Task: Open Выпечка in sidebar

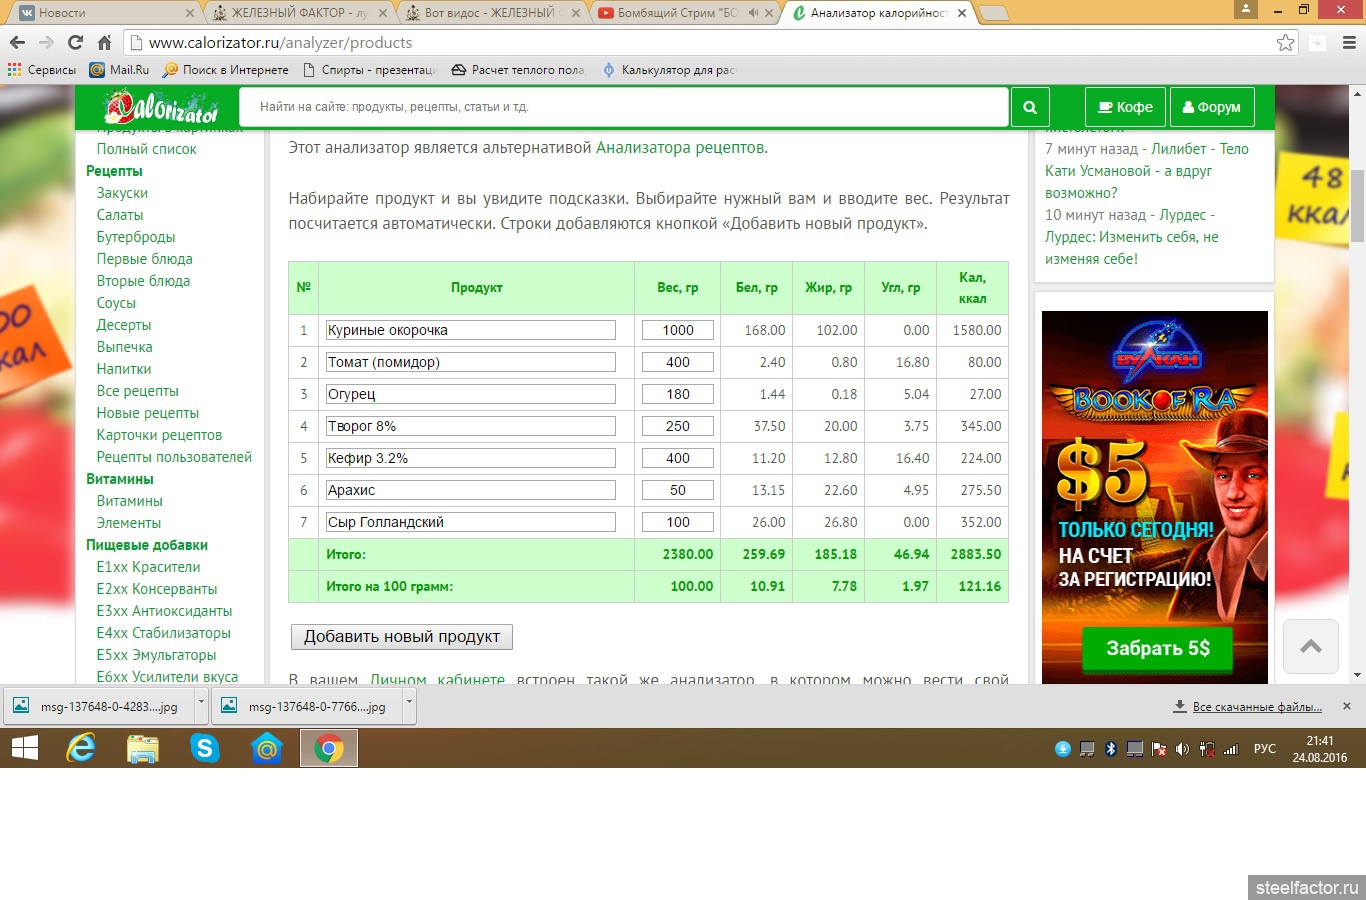Action: coord(125,347)
